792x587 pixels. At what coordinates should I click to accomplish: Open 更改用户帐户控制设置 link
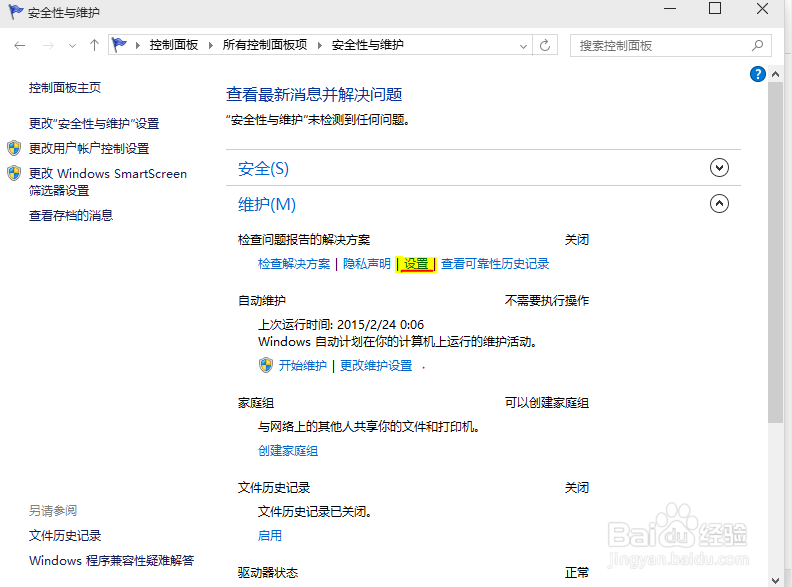click(89, 149)
